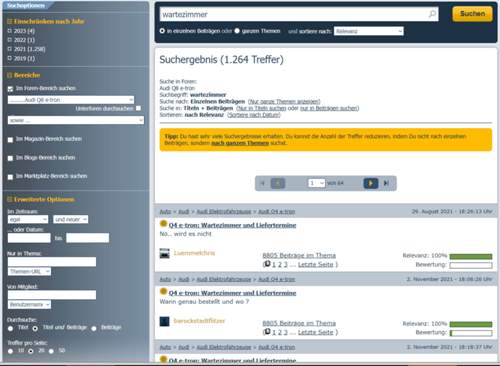The height and width of the screenshot is (366, 500).
Task: Collapse 'Bereiche' section
Action: [x=10, y=75]
